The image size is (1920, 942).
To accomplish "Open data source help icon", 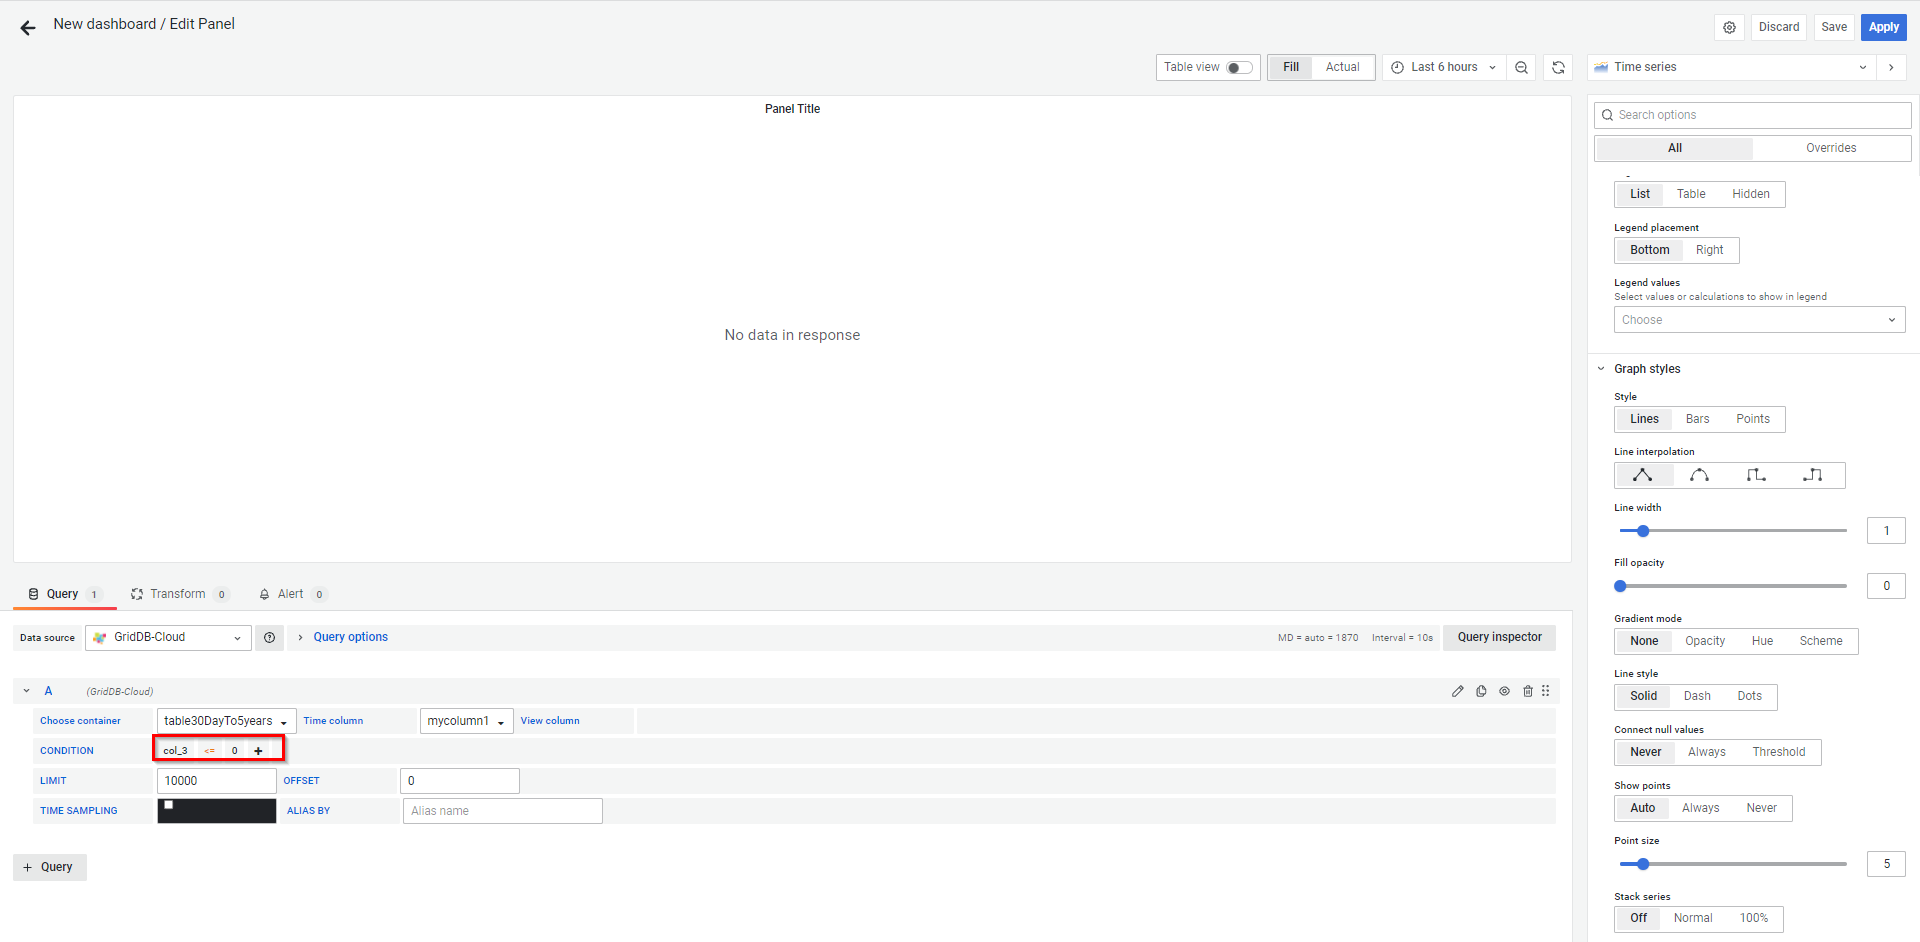I will point(269,638).
